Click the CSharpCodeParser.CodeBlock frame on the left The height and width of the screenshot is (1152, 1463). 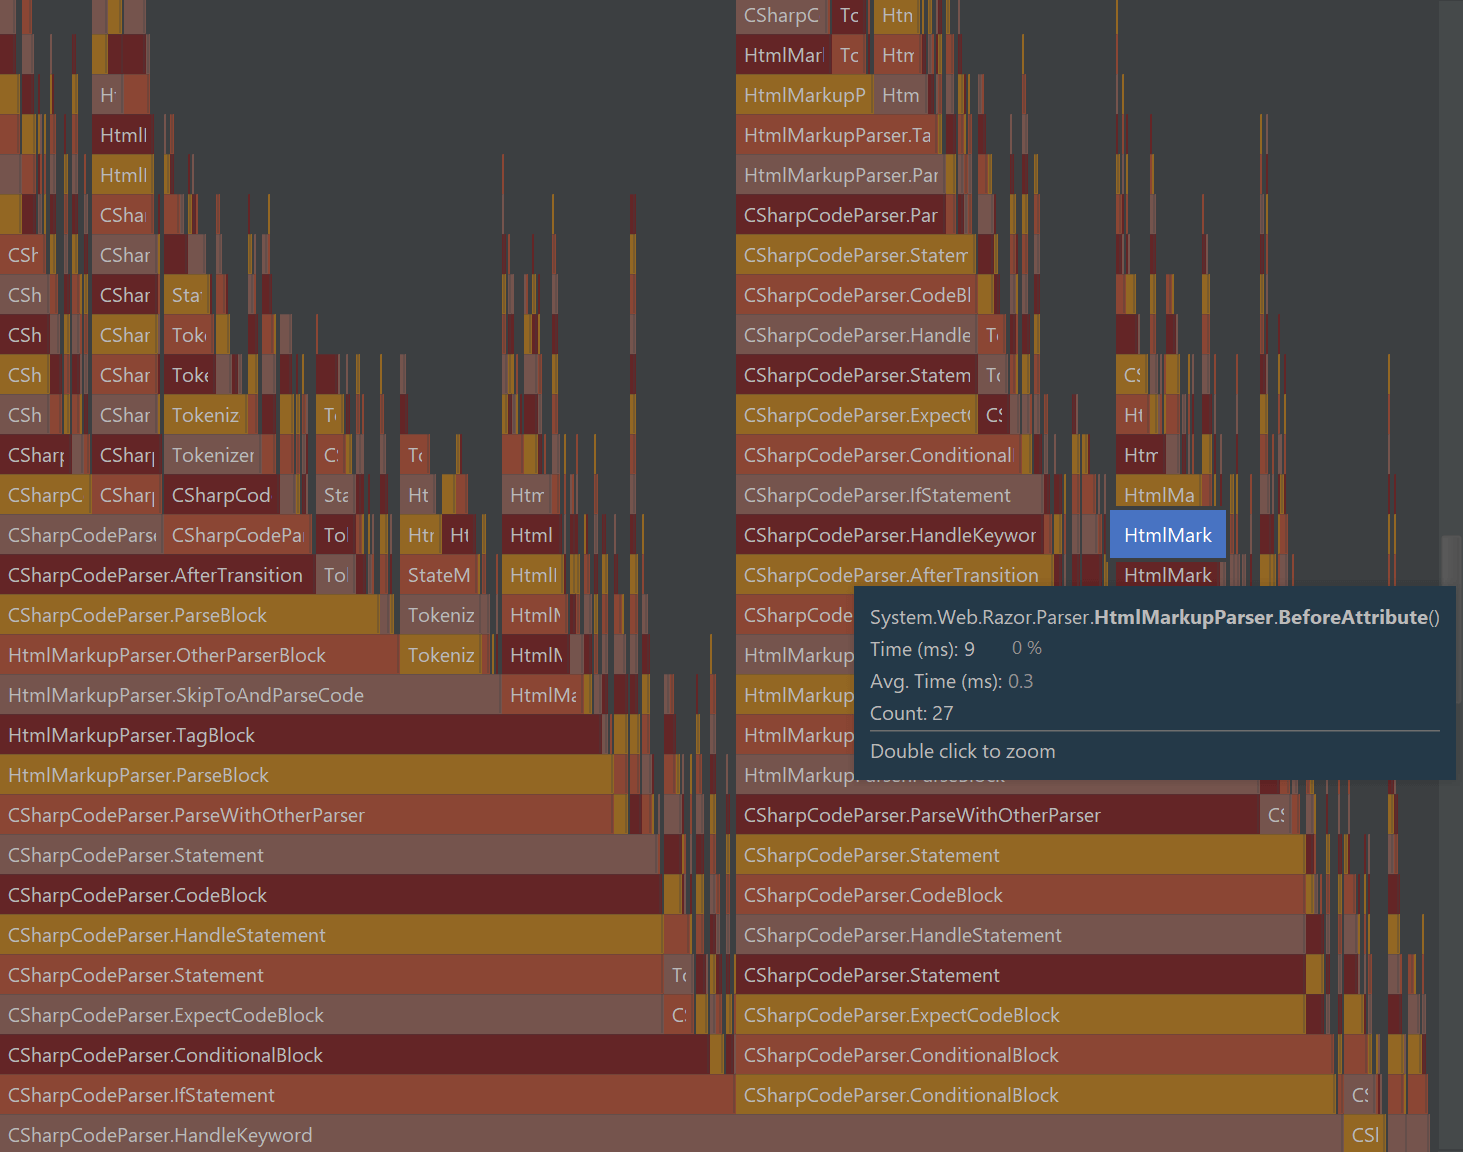click(137, 895)
